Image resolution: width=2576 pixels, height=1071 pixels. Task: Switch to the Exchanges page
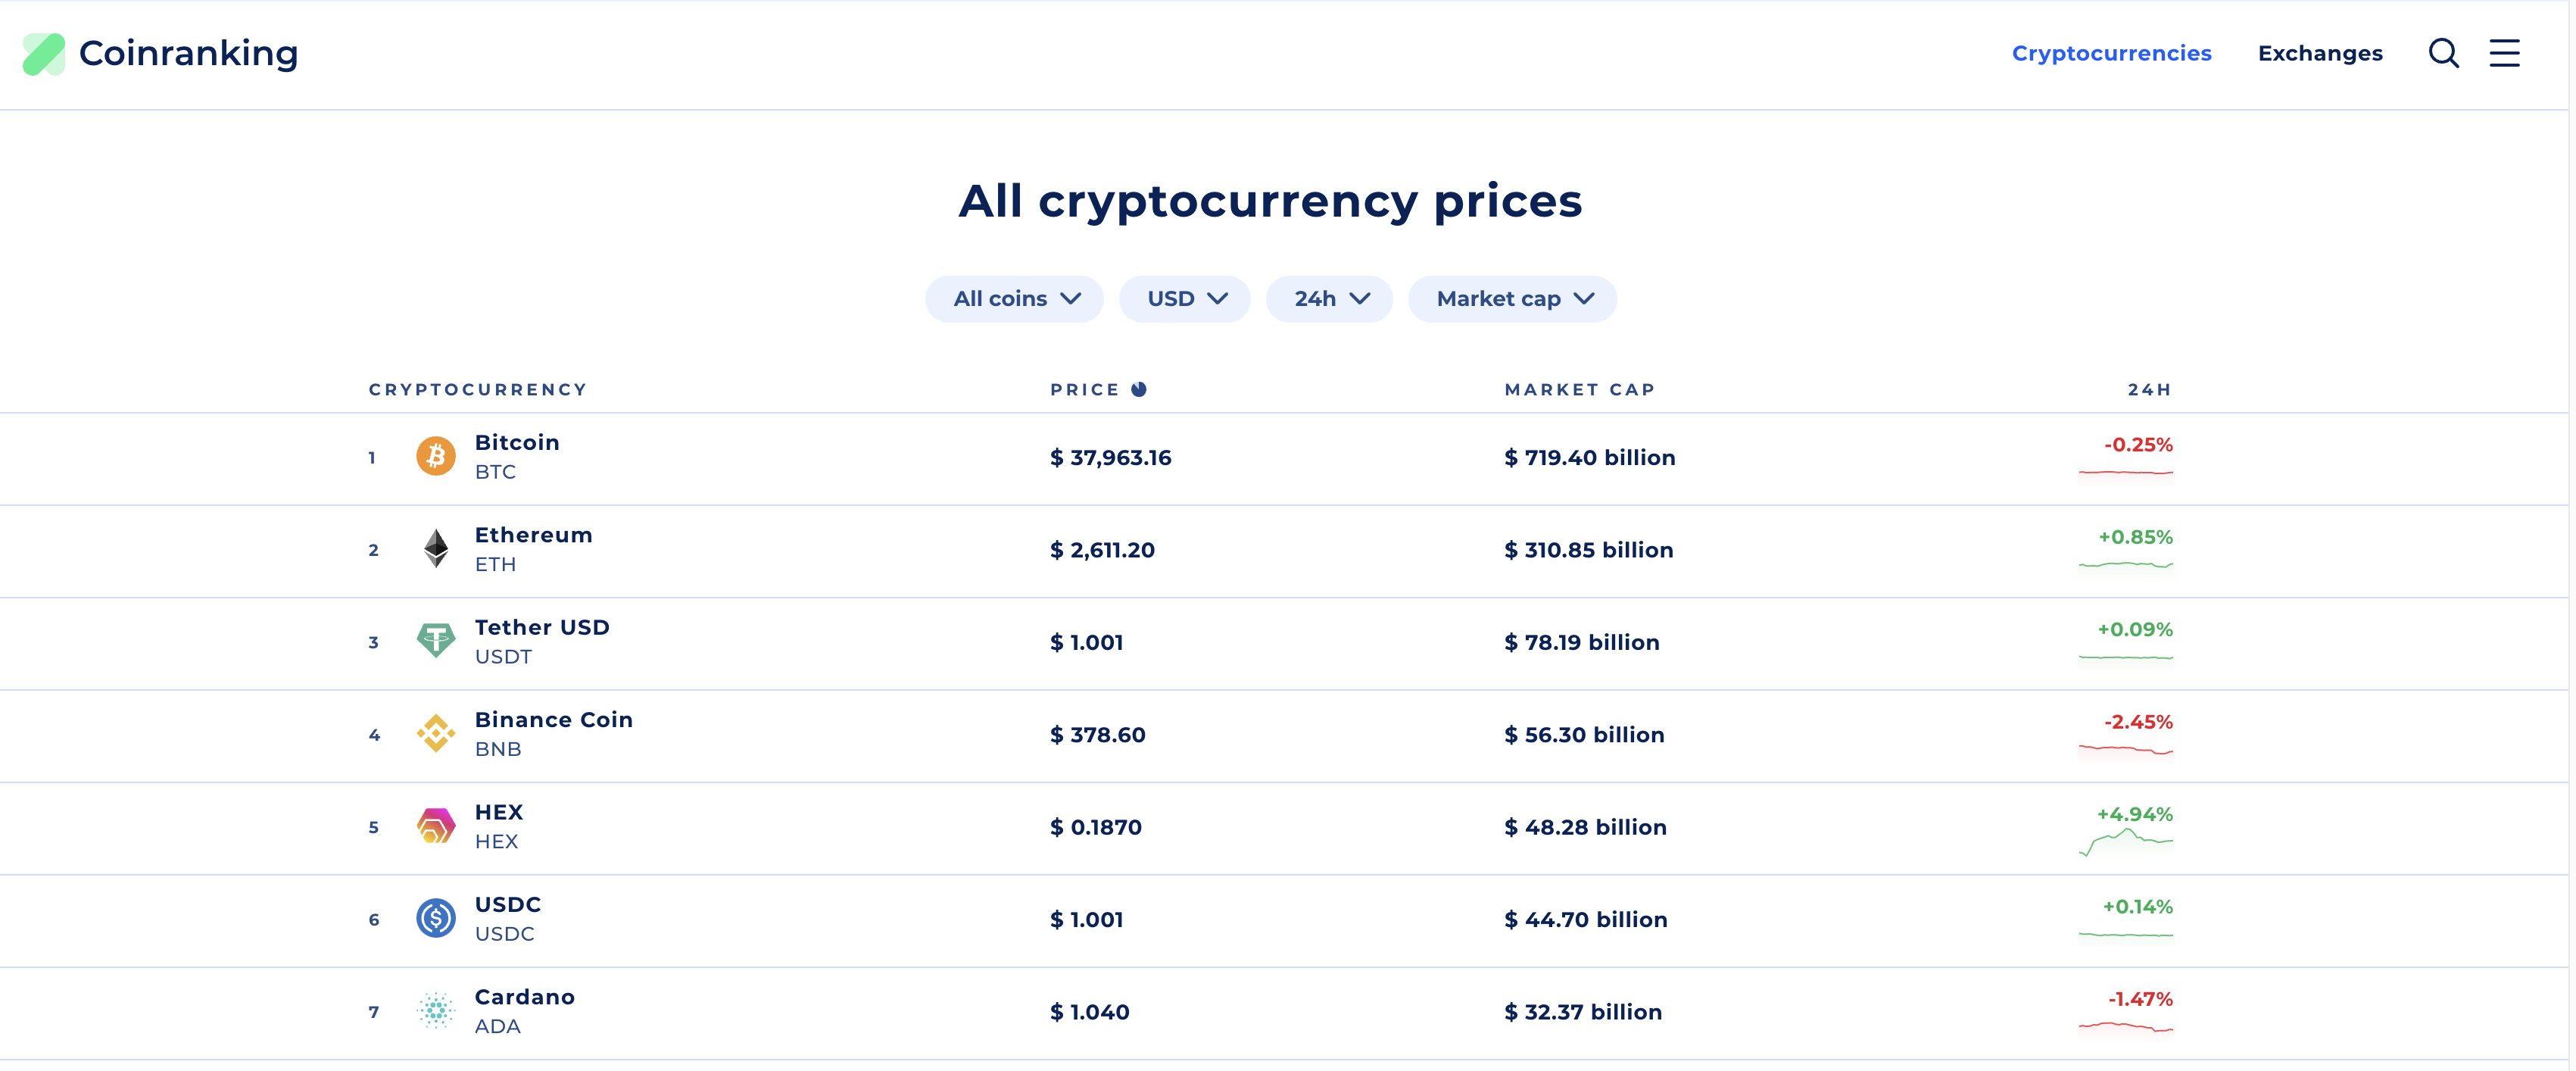pos(2321,53)
